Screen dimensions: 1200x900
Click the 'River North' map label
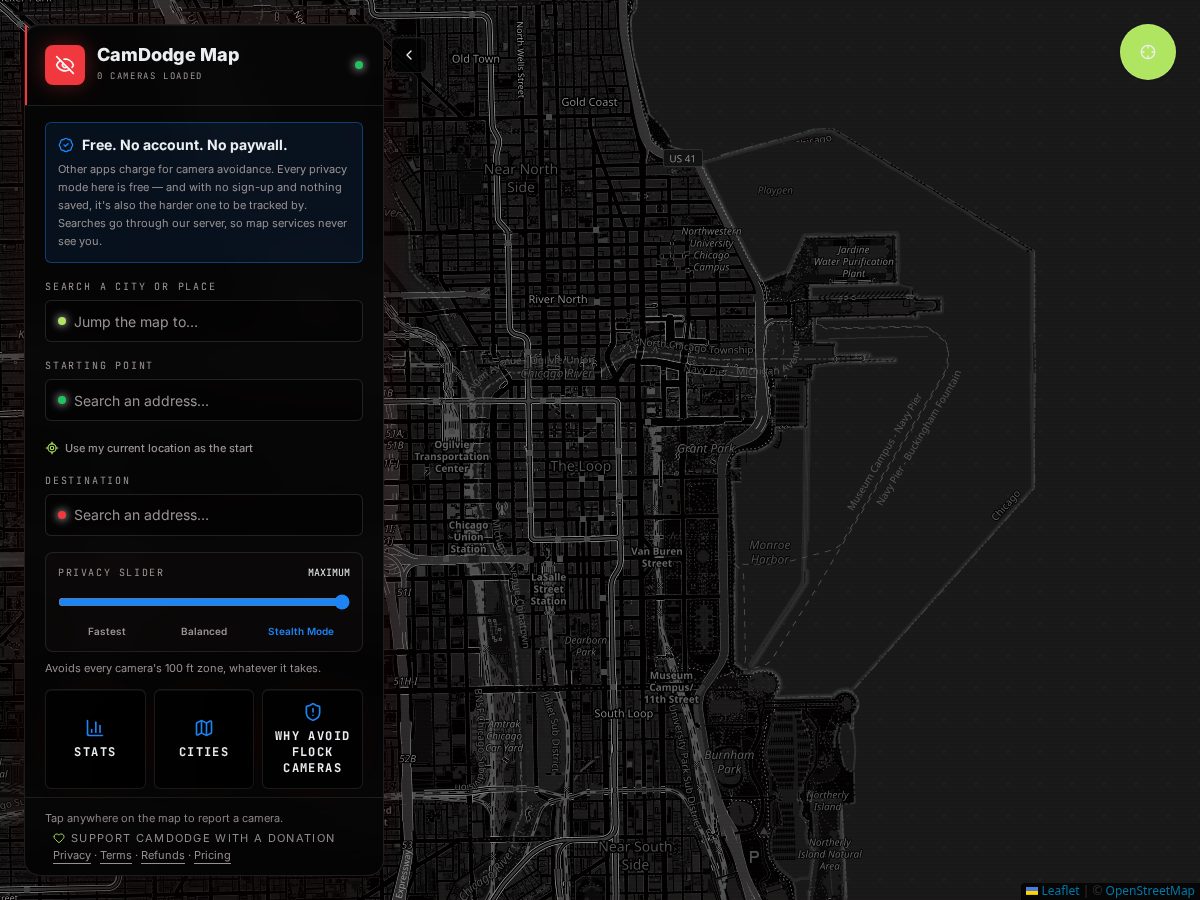coord(558,299)
